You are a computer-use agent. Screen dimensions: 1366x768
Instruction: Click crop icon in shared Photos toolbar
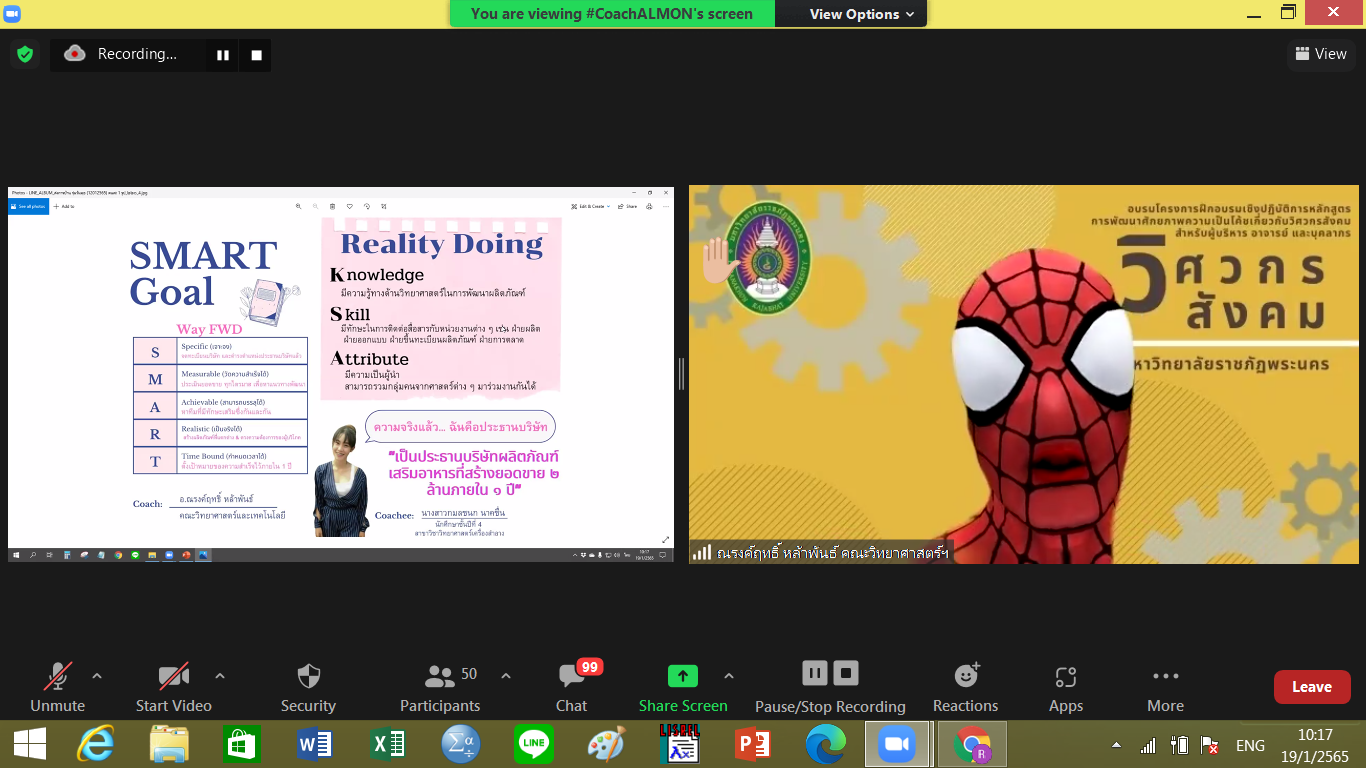coord(384,206)
